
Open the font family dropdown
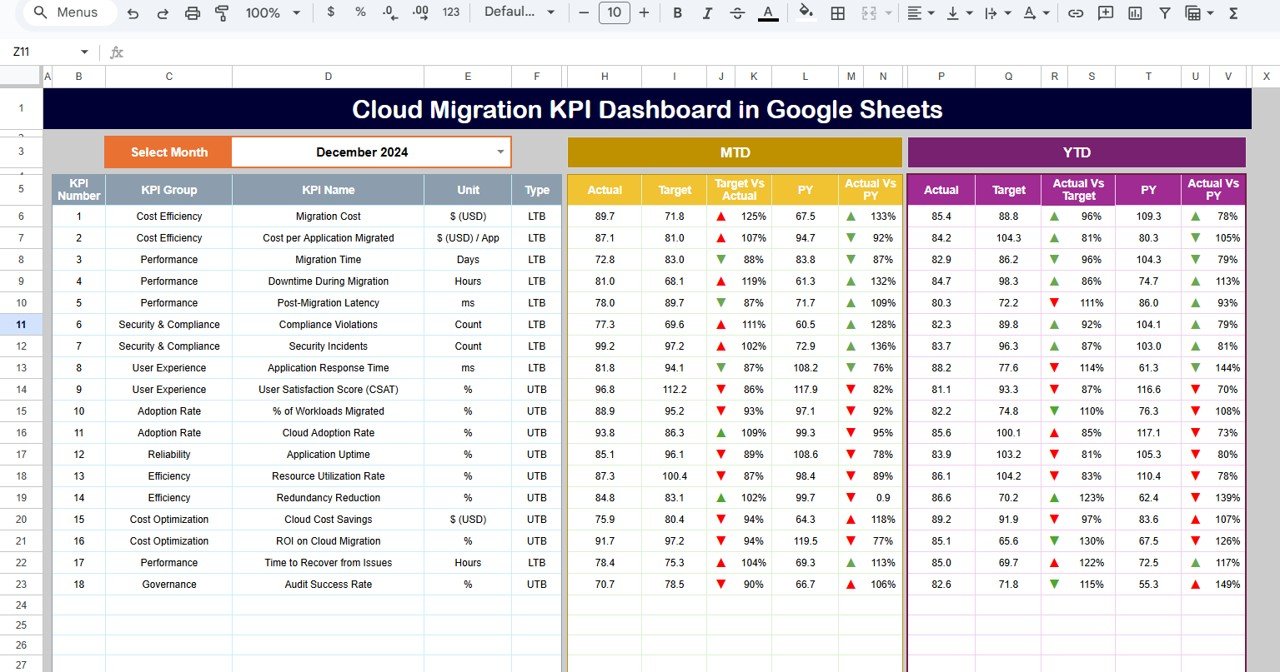coord(518,13)
